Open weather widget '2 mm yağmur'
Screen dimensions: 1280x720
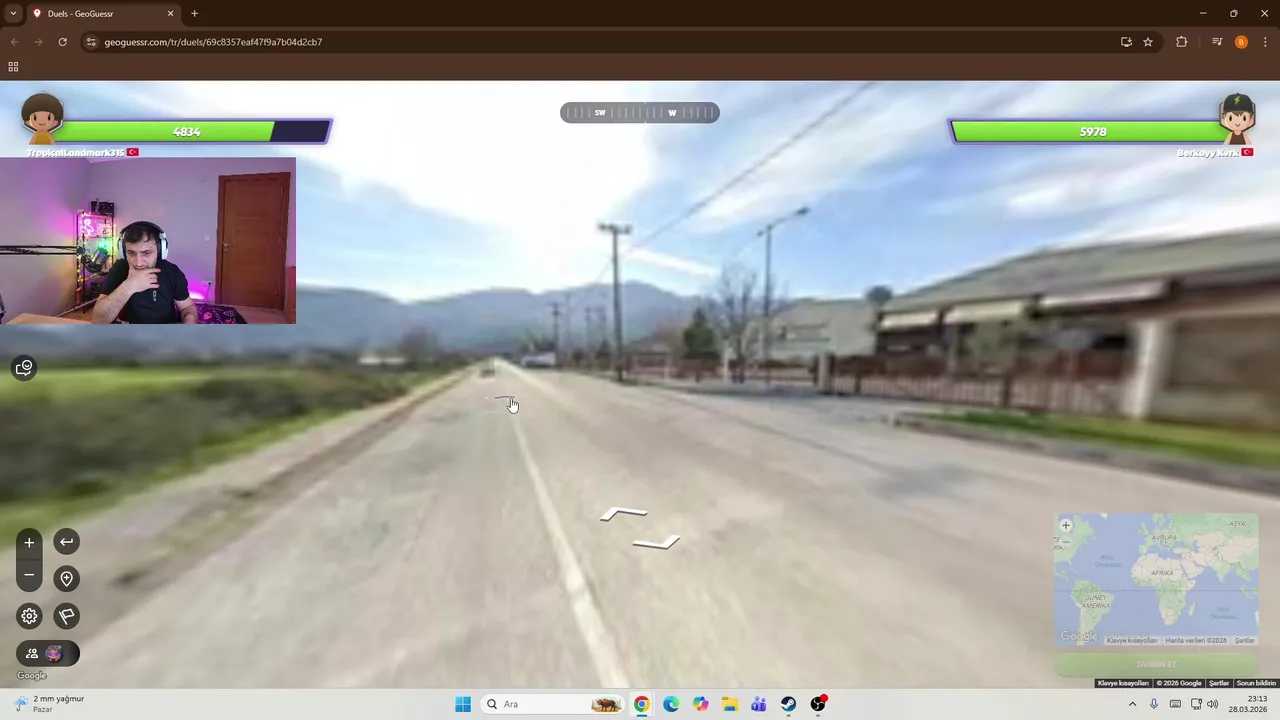(x=50, y=704)
